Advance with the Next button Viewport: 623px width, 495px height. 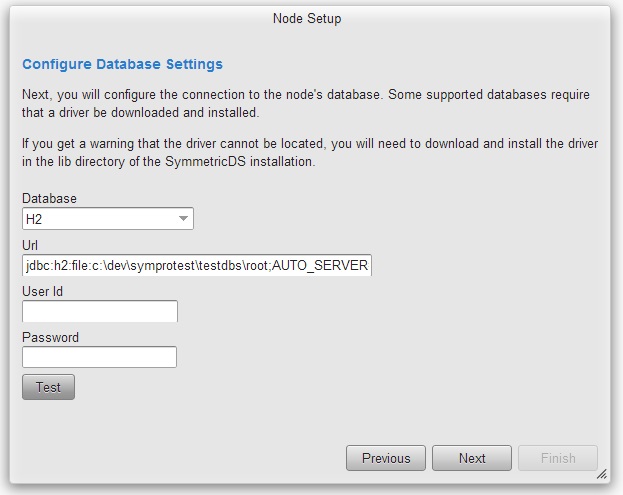(x=472, y=458)
